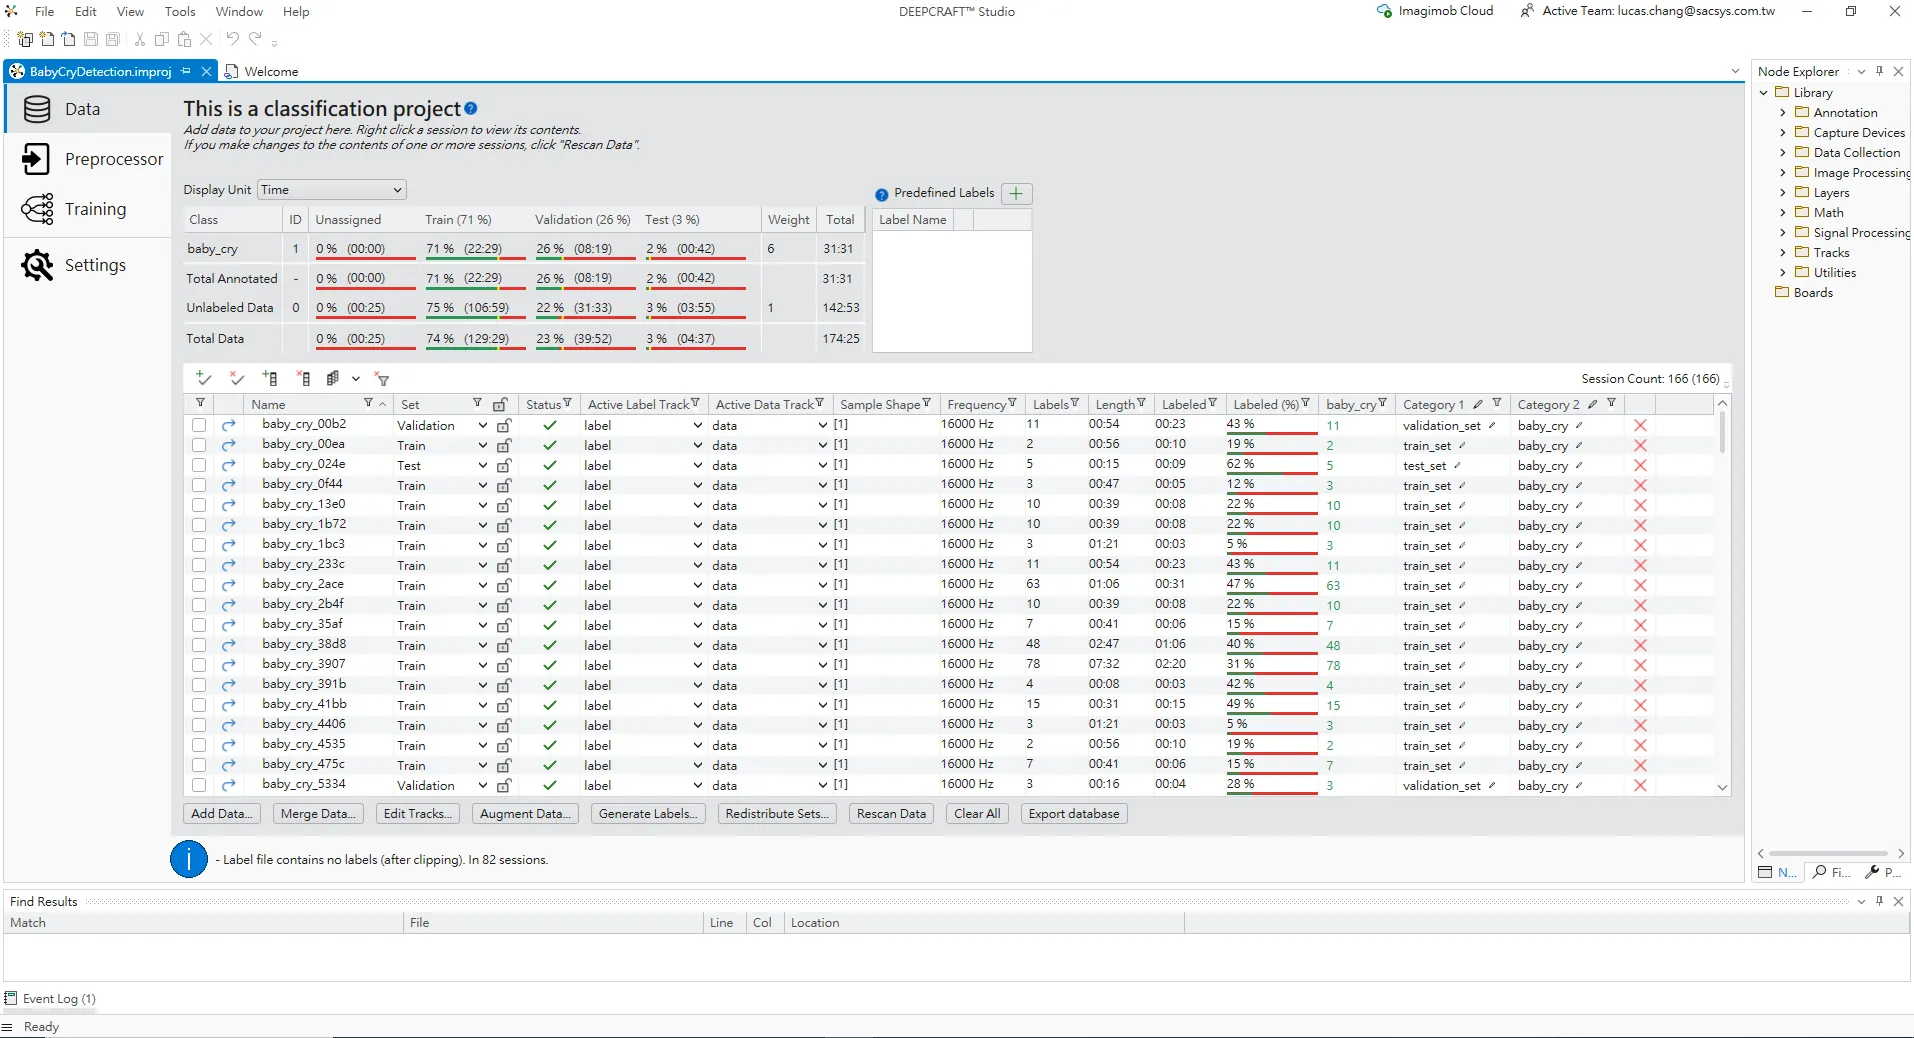Open the Display Unit dropdown
This screenshot has height=1038, width=1914.
[332, 190]
